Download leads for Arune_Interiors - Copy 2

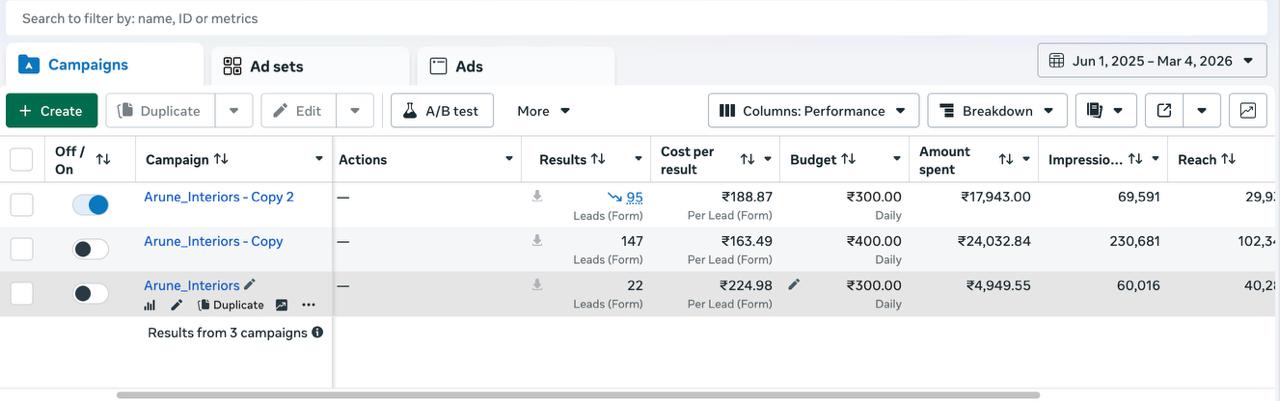point(537,197)
